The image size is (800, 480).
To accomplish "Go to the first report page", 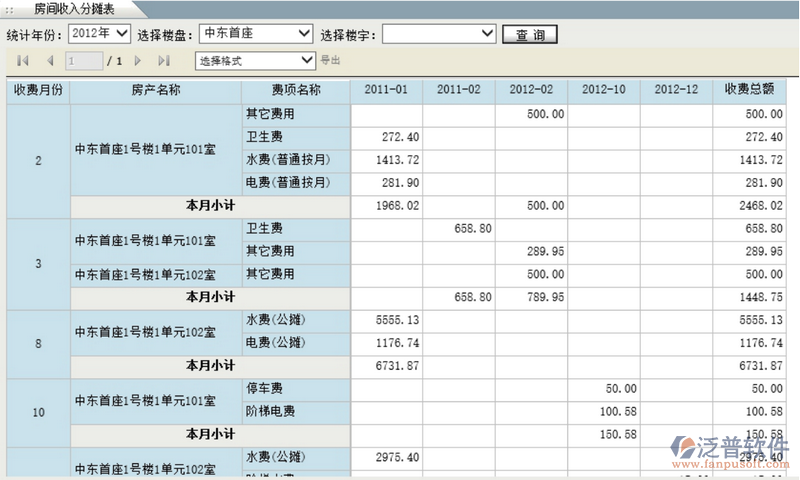I will [22, 61].
